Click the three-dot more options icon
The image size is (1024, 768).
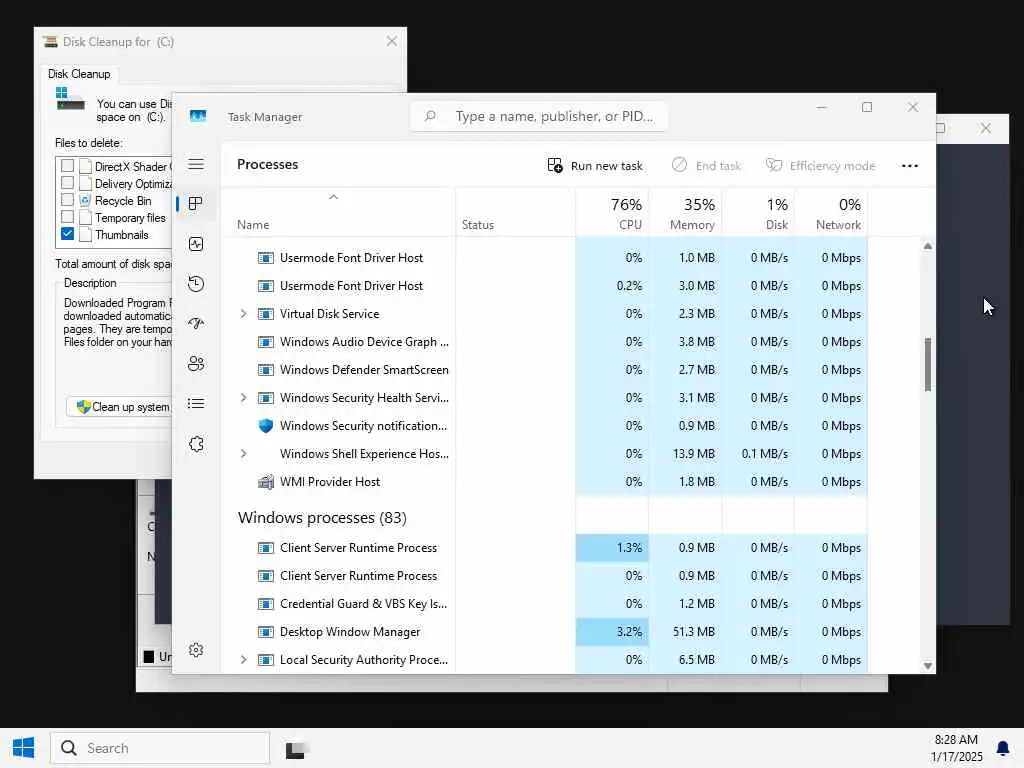(910, 166)
